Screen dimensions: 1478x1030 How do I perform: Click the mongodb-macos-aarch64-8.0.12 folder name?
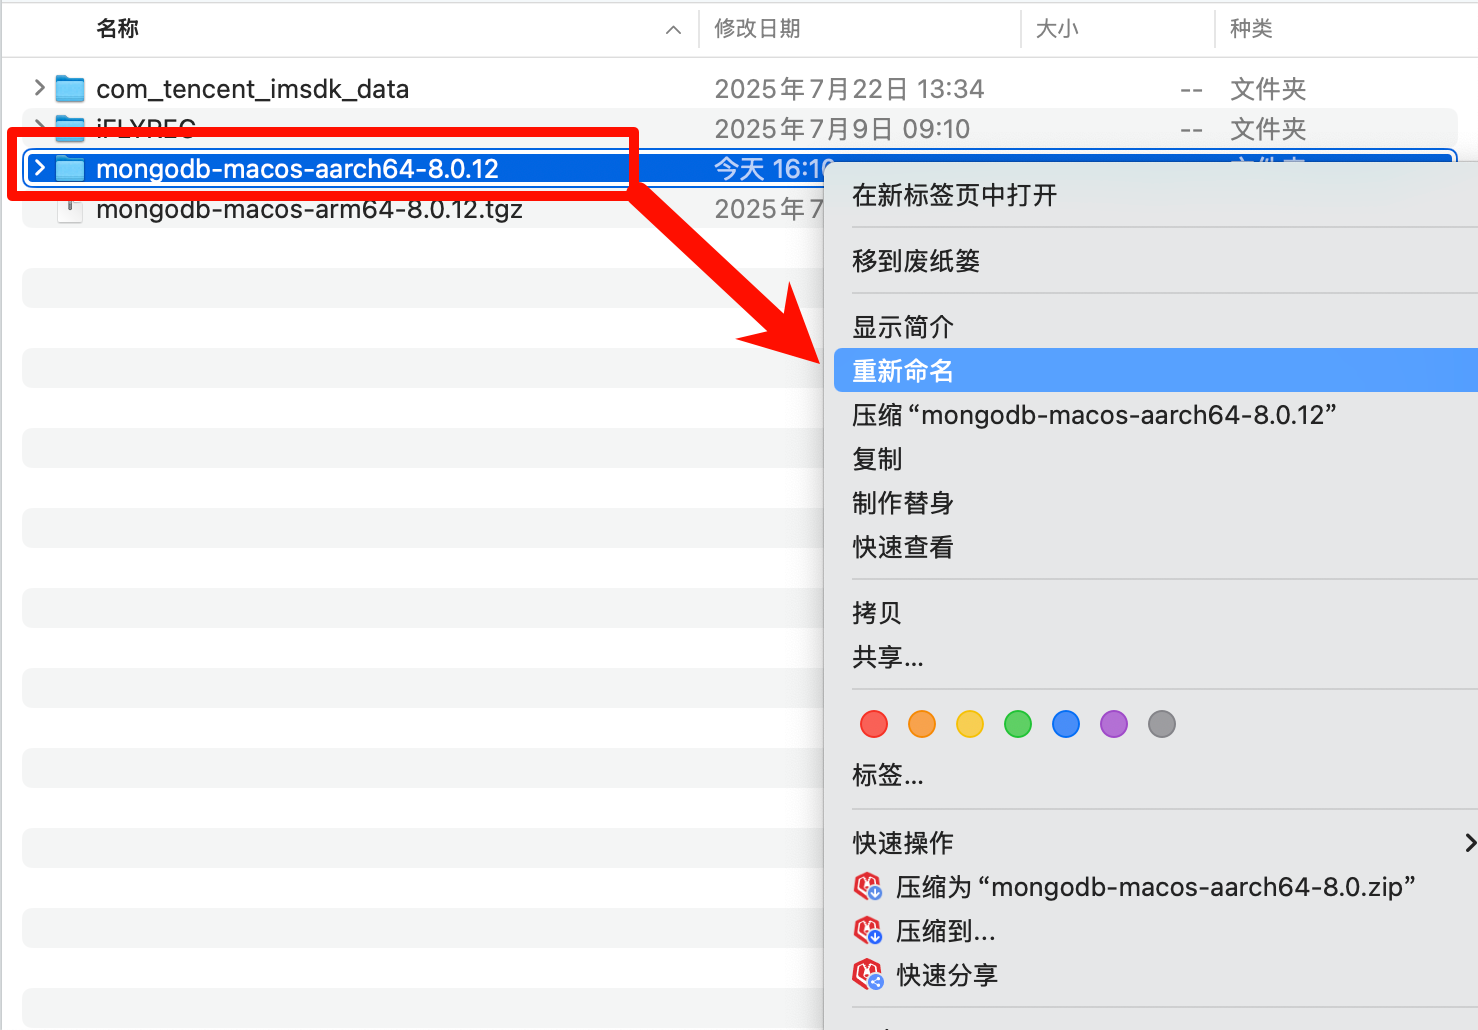(297, 169)
